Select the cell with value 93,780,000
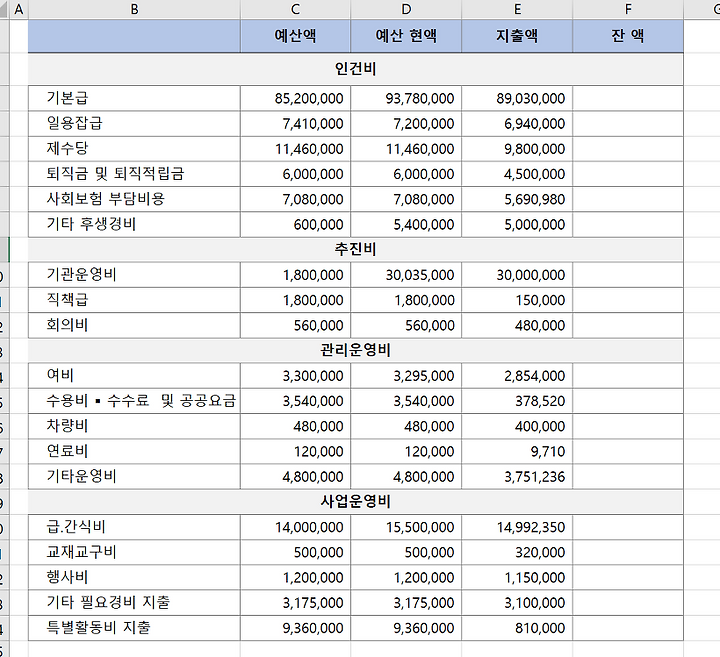The width and height of the screenshot is (720, 657). pos(406,98)
